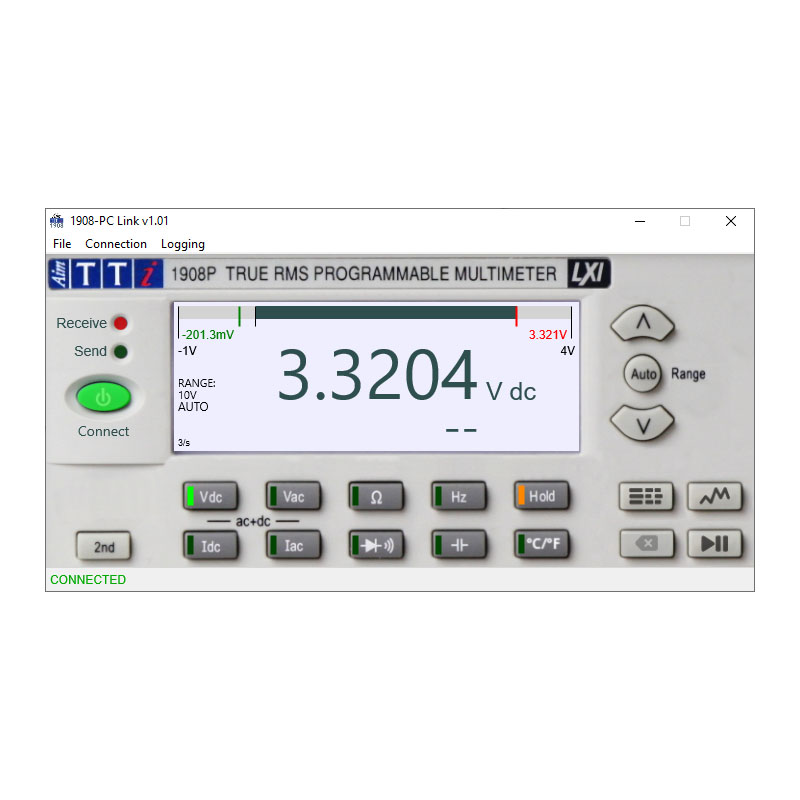The height and width of the screenshot is (800, 800).
Task: Close the 1908-PC Link window
Action: pyautogui.click(x=731, y=221)
